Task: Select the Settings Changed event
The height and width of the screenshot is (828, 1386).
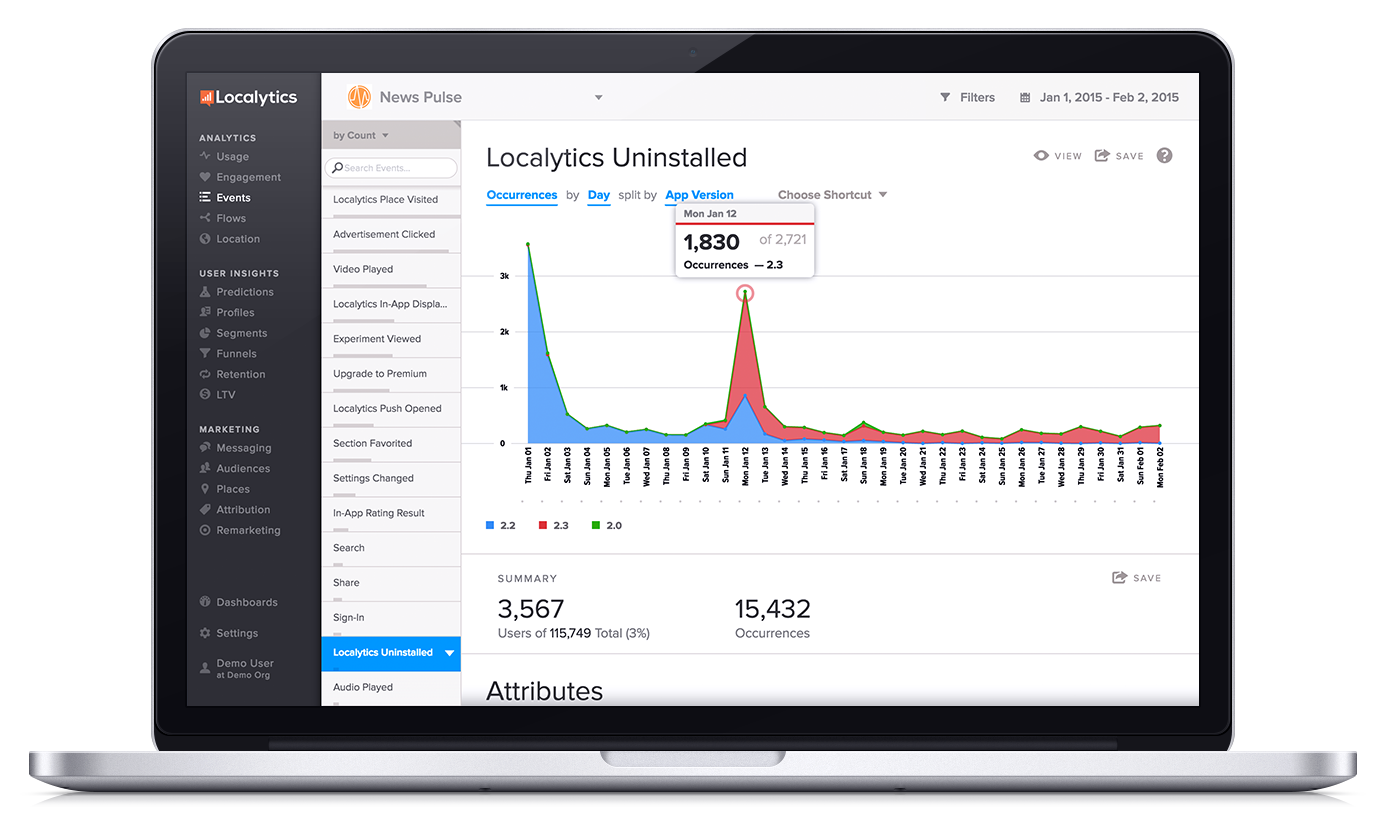Action: pos(391,479)
